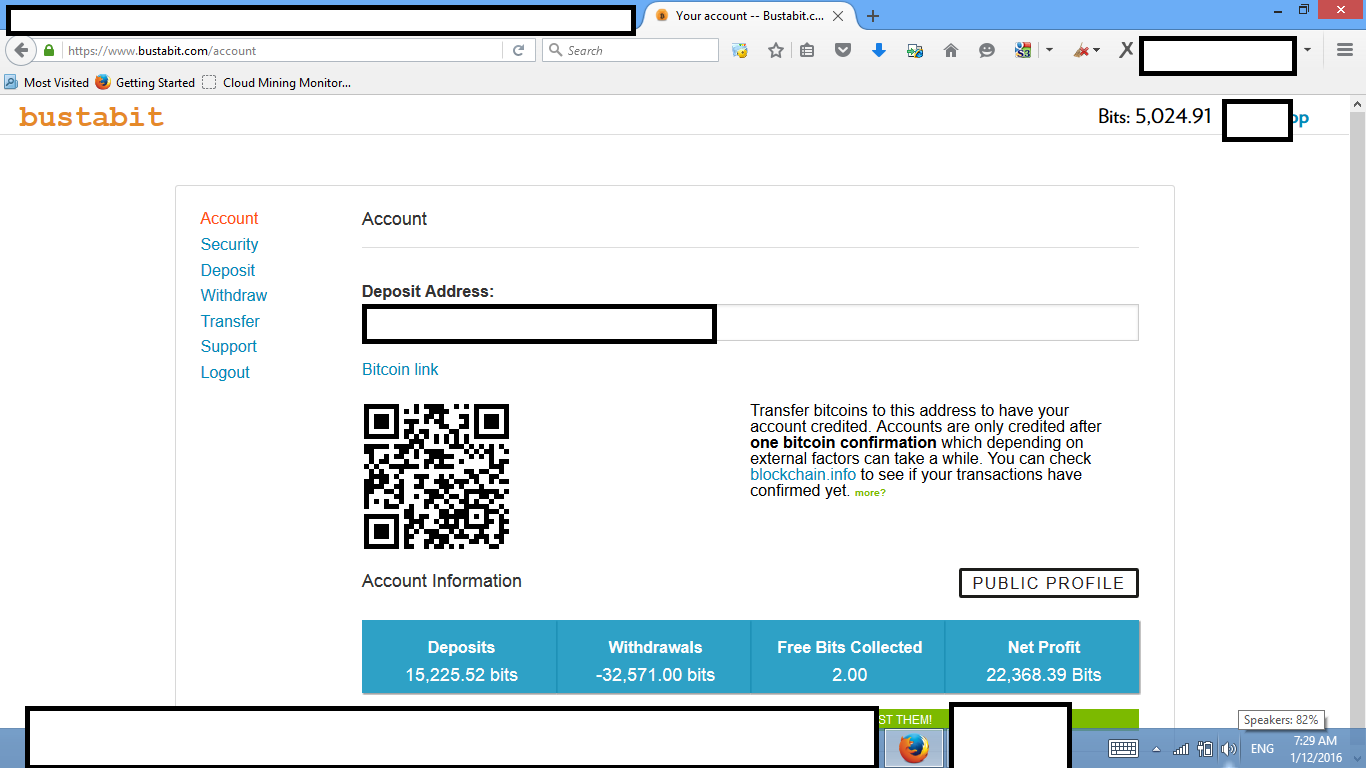Image resolution: width=1366 pixels, height=768 pixels.
Task: Click the Bits: 5,024.91 balance
Action: point(1155,116)
